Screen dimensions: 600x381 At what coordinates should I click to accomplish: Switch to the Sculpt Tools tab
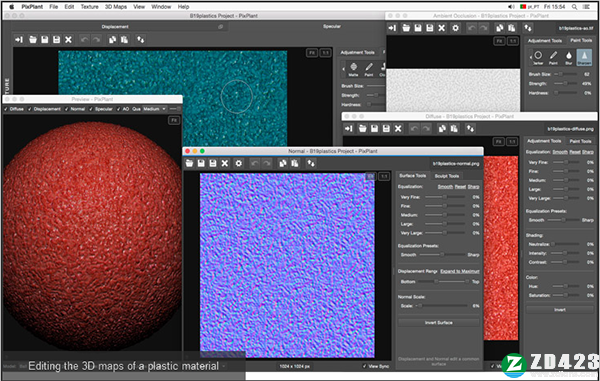coord(447,176)
